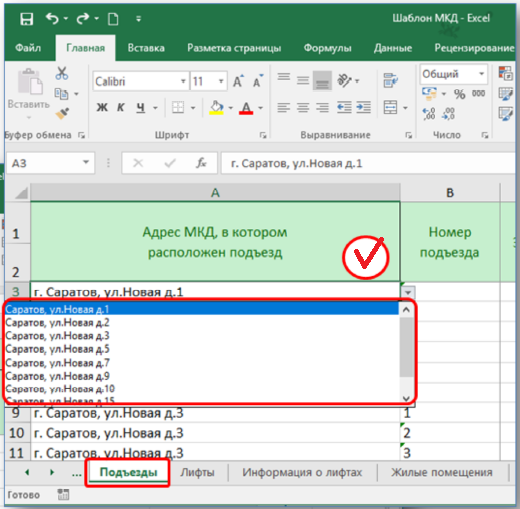The width and height of the screenshot is (520, 509).
Task: Click the Increase font size icon
Action: coord(238,81)
